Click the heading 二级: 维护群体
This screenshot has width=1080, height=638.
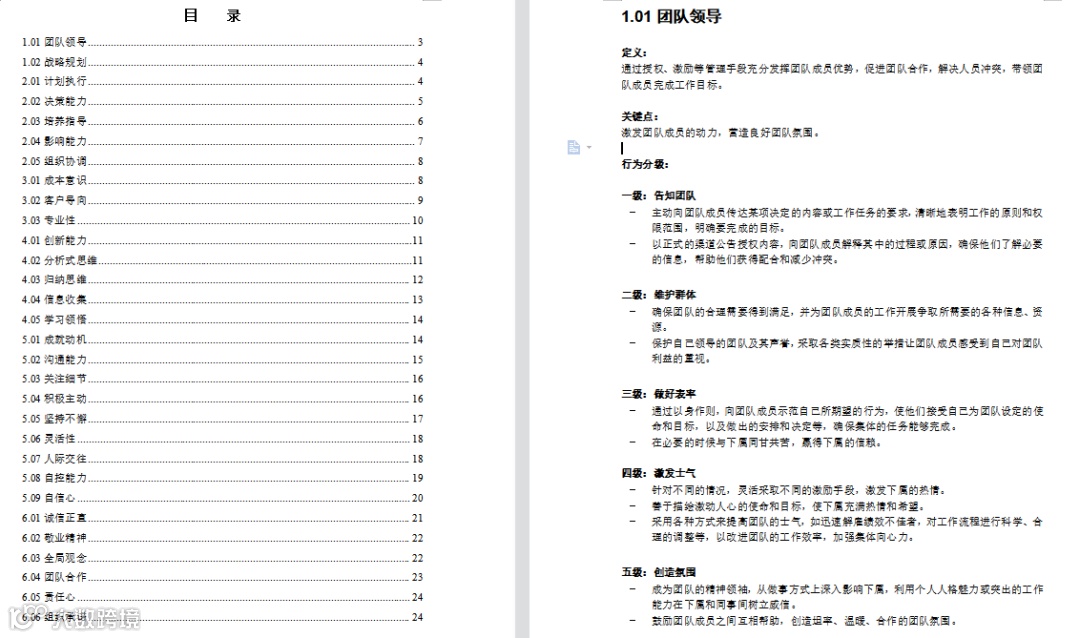[658, 295]
